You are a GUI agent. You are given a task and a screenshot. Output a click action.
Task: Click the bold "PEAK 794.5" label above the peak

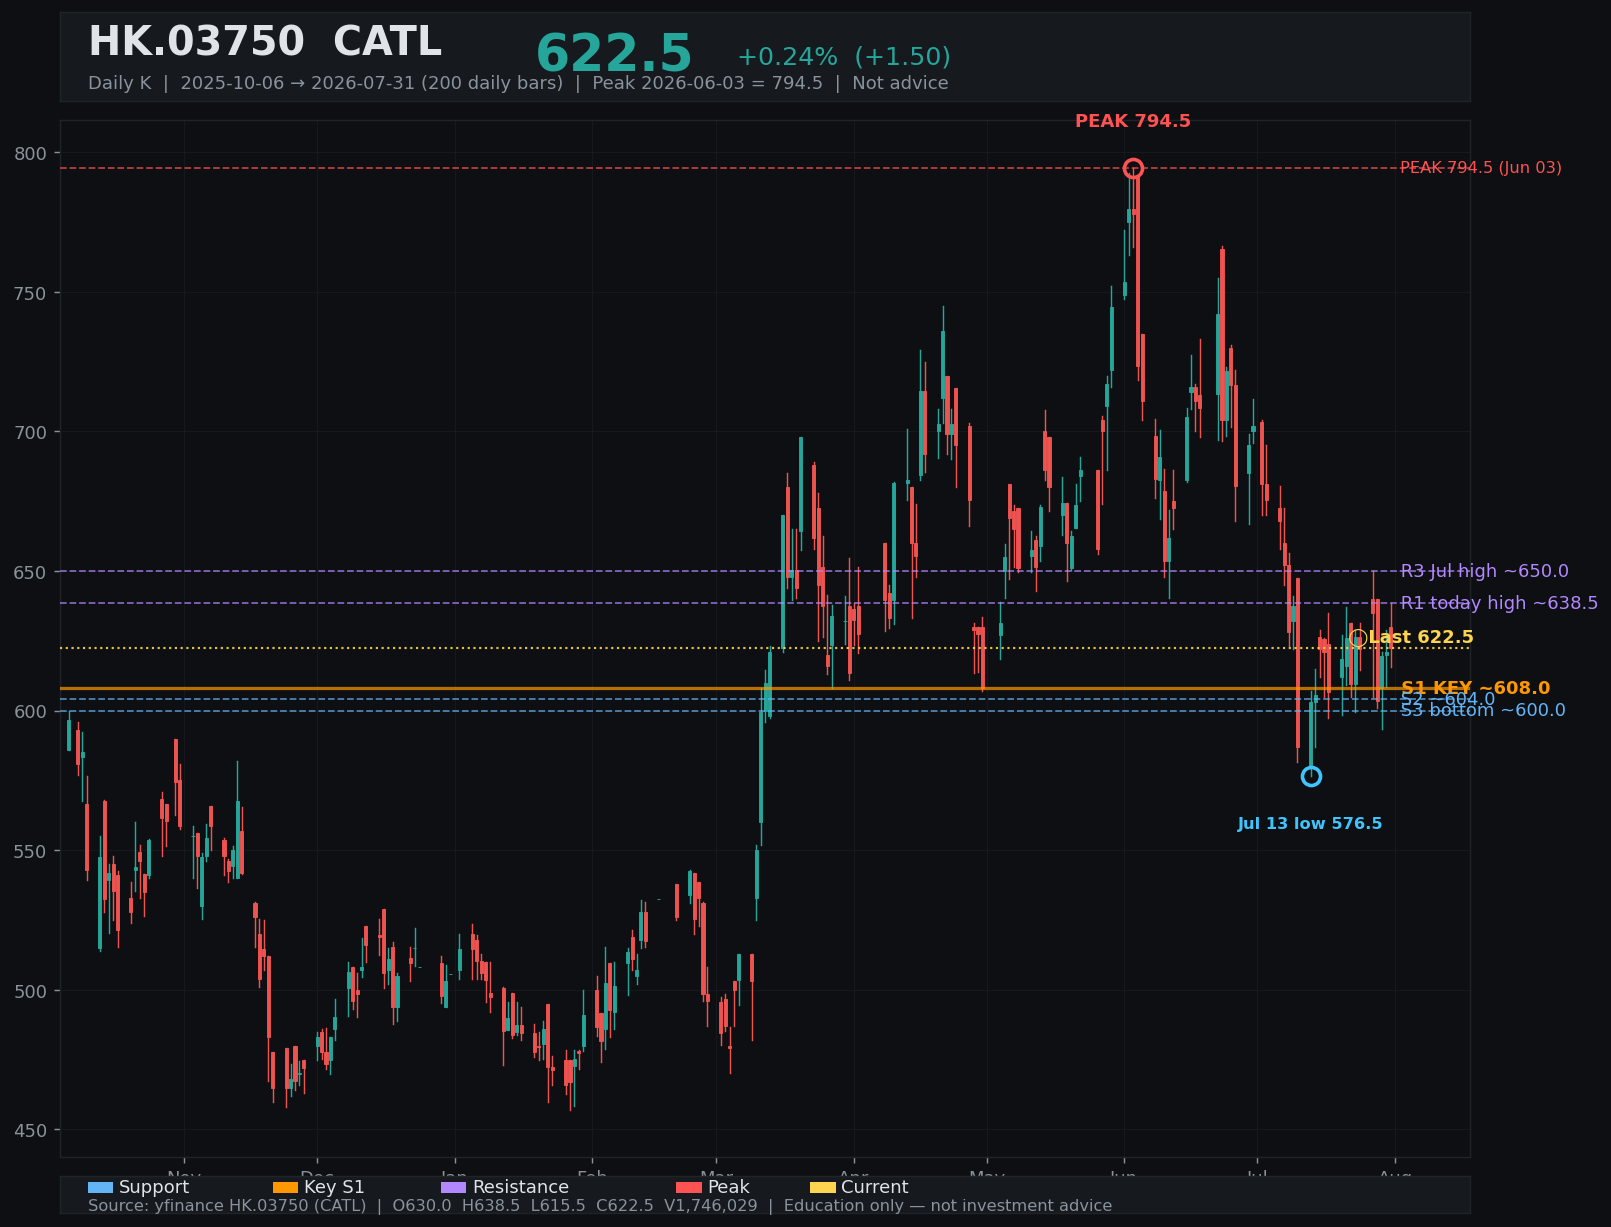click(1133, 121)
